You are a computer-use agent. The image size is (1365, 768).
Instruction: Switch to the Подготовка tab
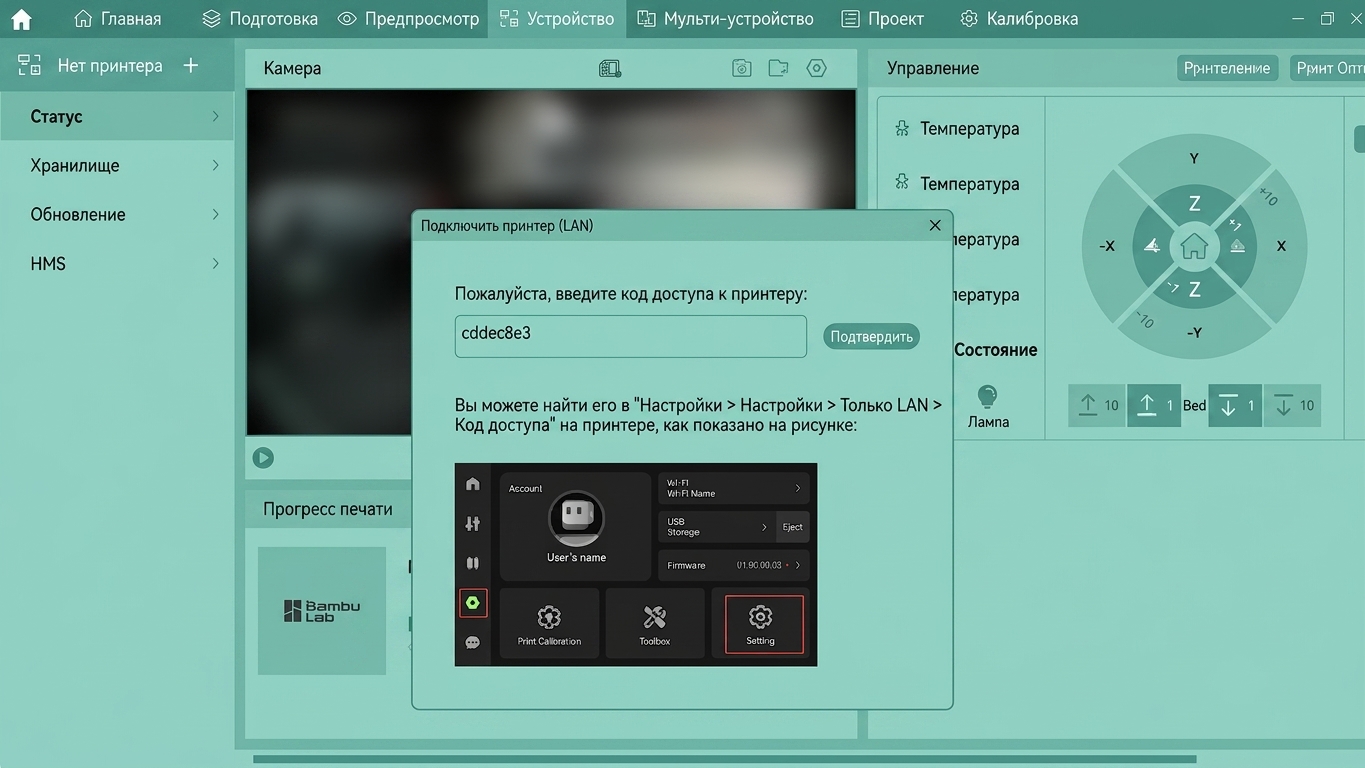pos(260,19)
